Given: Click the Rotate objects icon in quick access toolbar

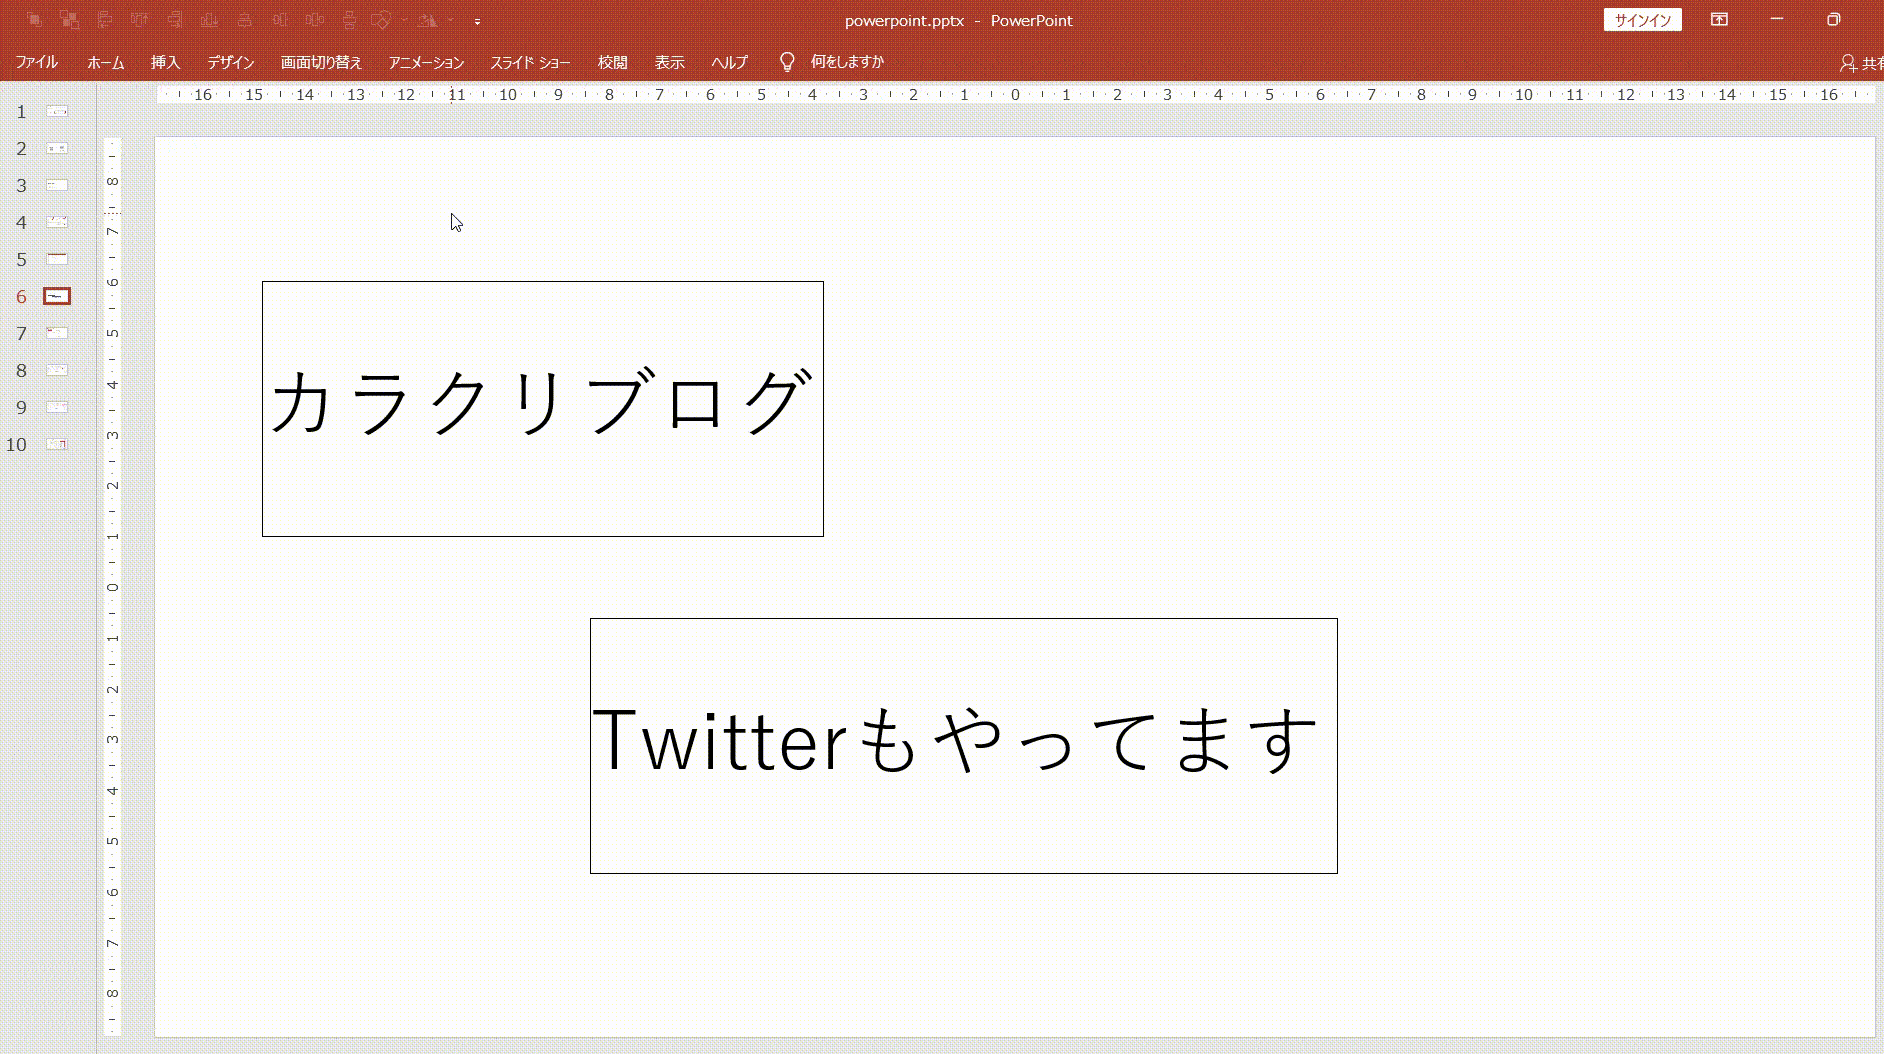Looking at the screenshot, I should coord(427,20).
